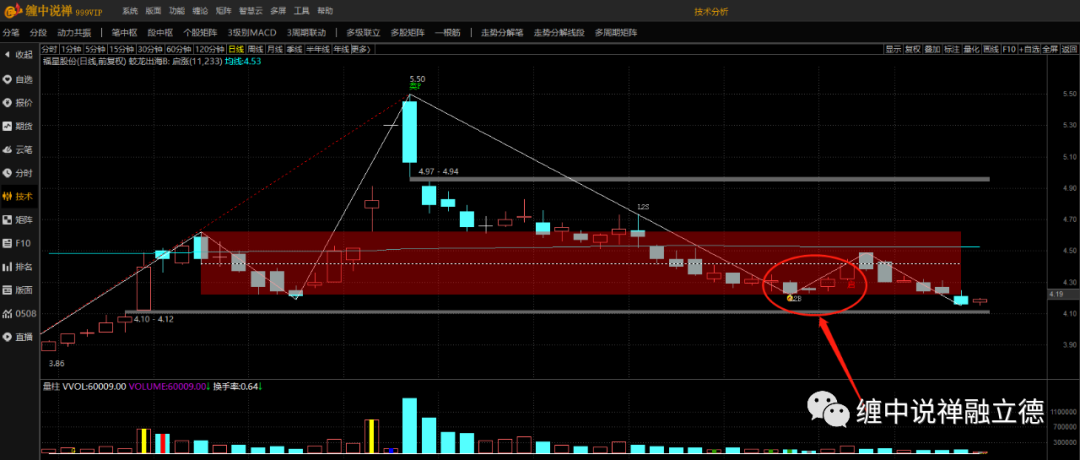Switch to 1分钟 period tab
Image resolution: width=1080 pixels, height=460 pixels.
tap(70, 49)
